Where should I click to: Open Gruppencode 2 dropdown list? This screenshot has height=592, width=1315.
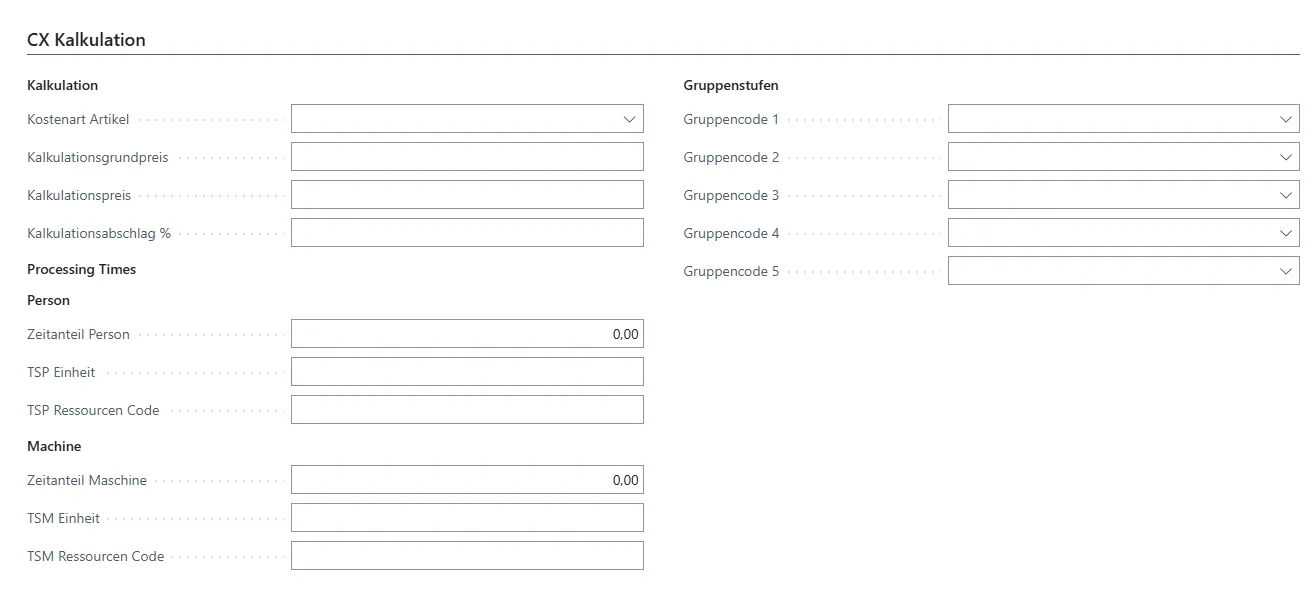(1286, 157)
